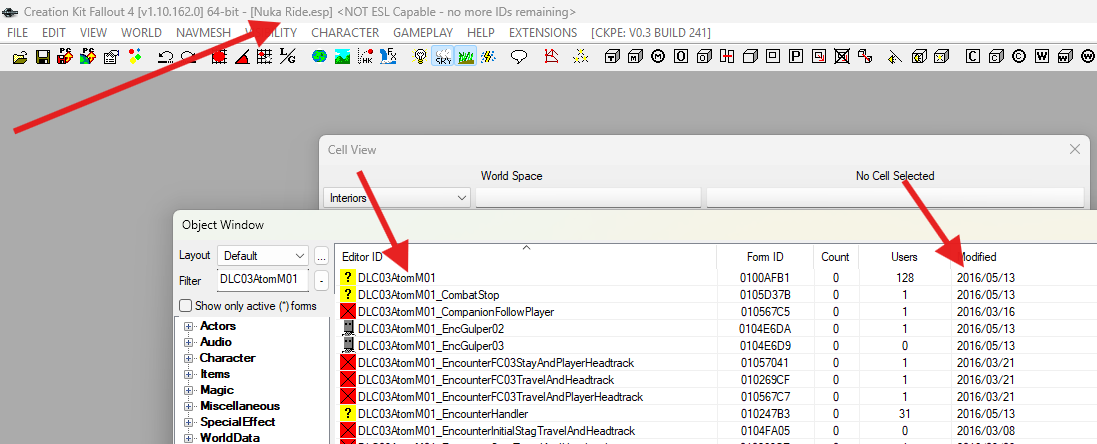Expand the Actors tree node
Screen dimensions: 1097x444
pyautogui.click(x=187, y=326)
